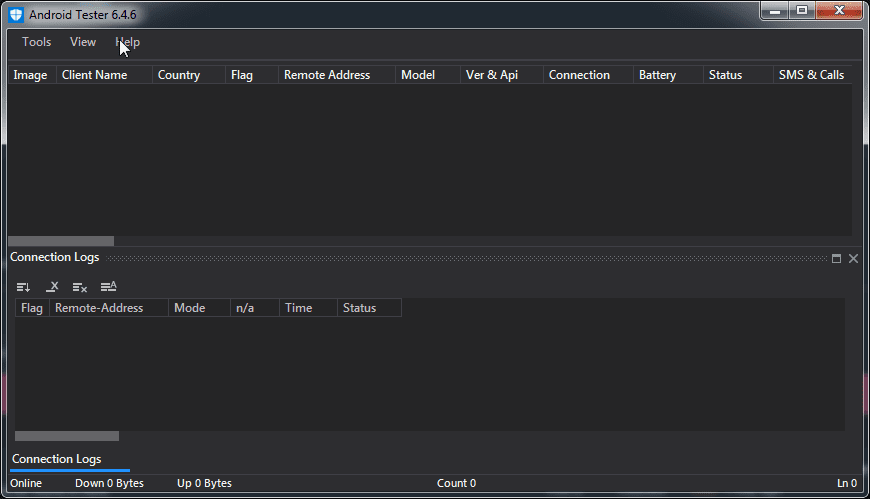
Task: Click the Mode column header in logs
Action: coord(190,308)
